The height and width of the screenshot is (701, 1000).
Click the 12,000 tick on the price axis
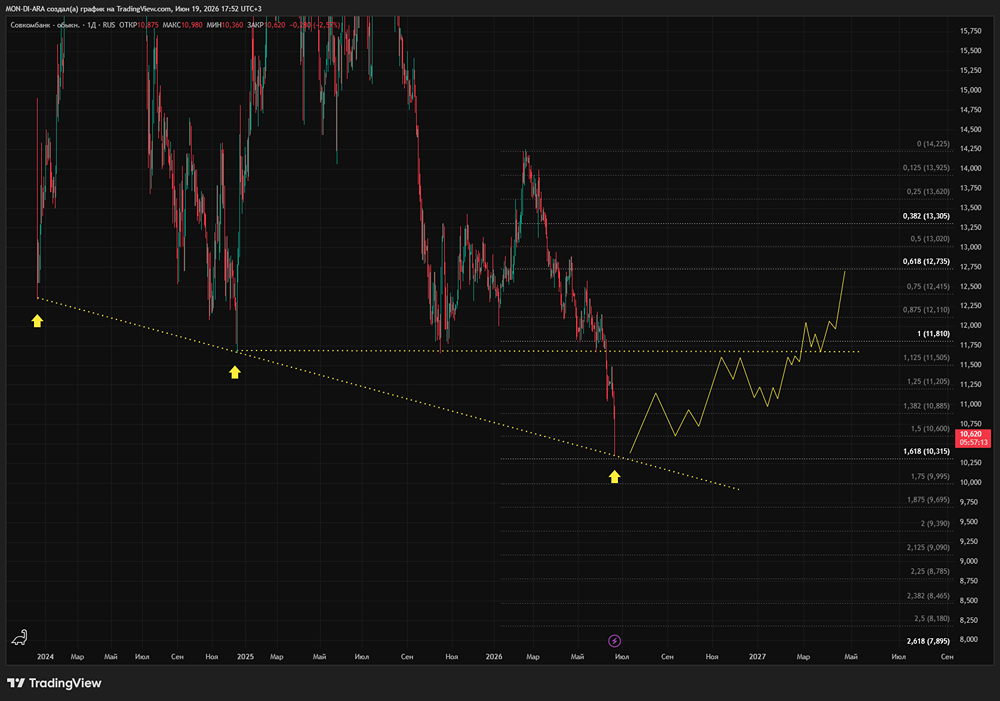tap(971, 325)
